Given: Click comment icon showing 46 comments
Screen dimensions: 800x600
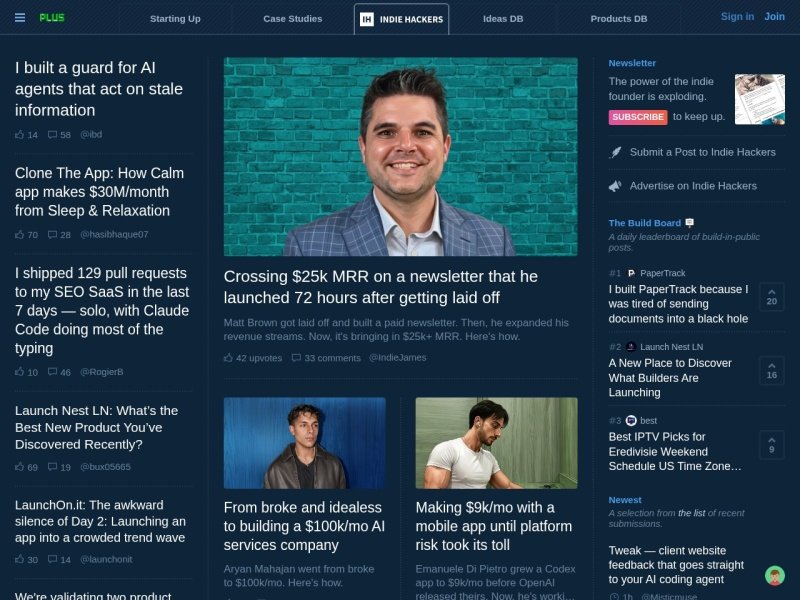Looking at the screenshot, I should coord(52,372).
